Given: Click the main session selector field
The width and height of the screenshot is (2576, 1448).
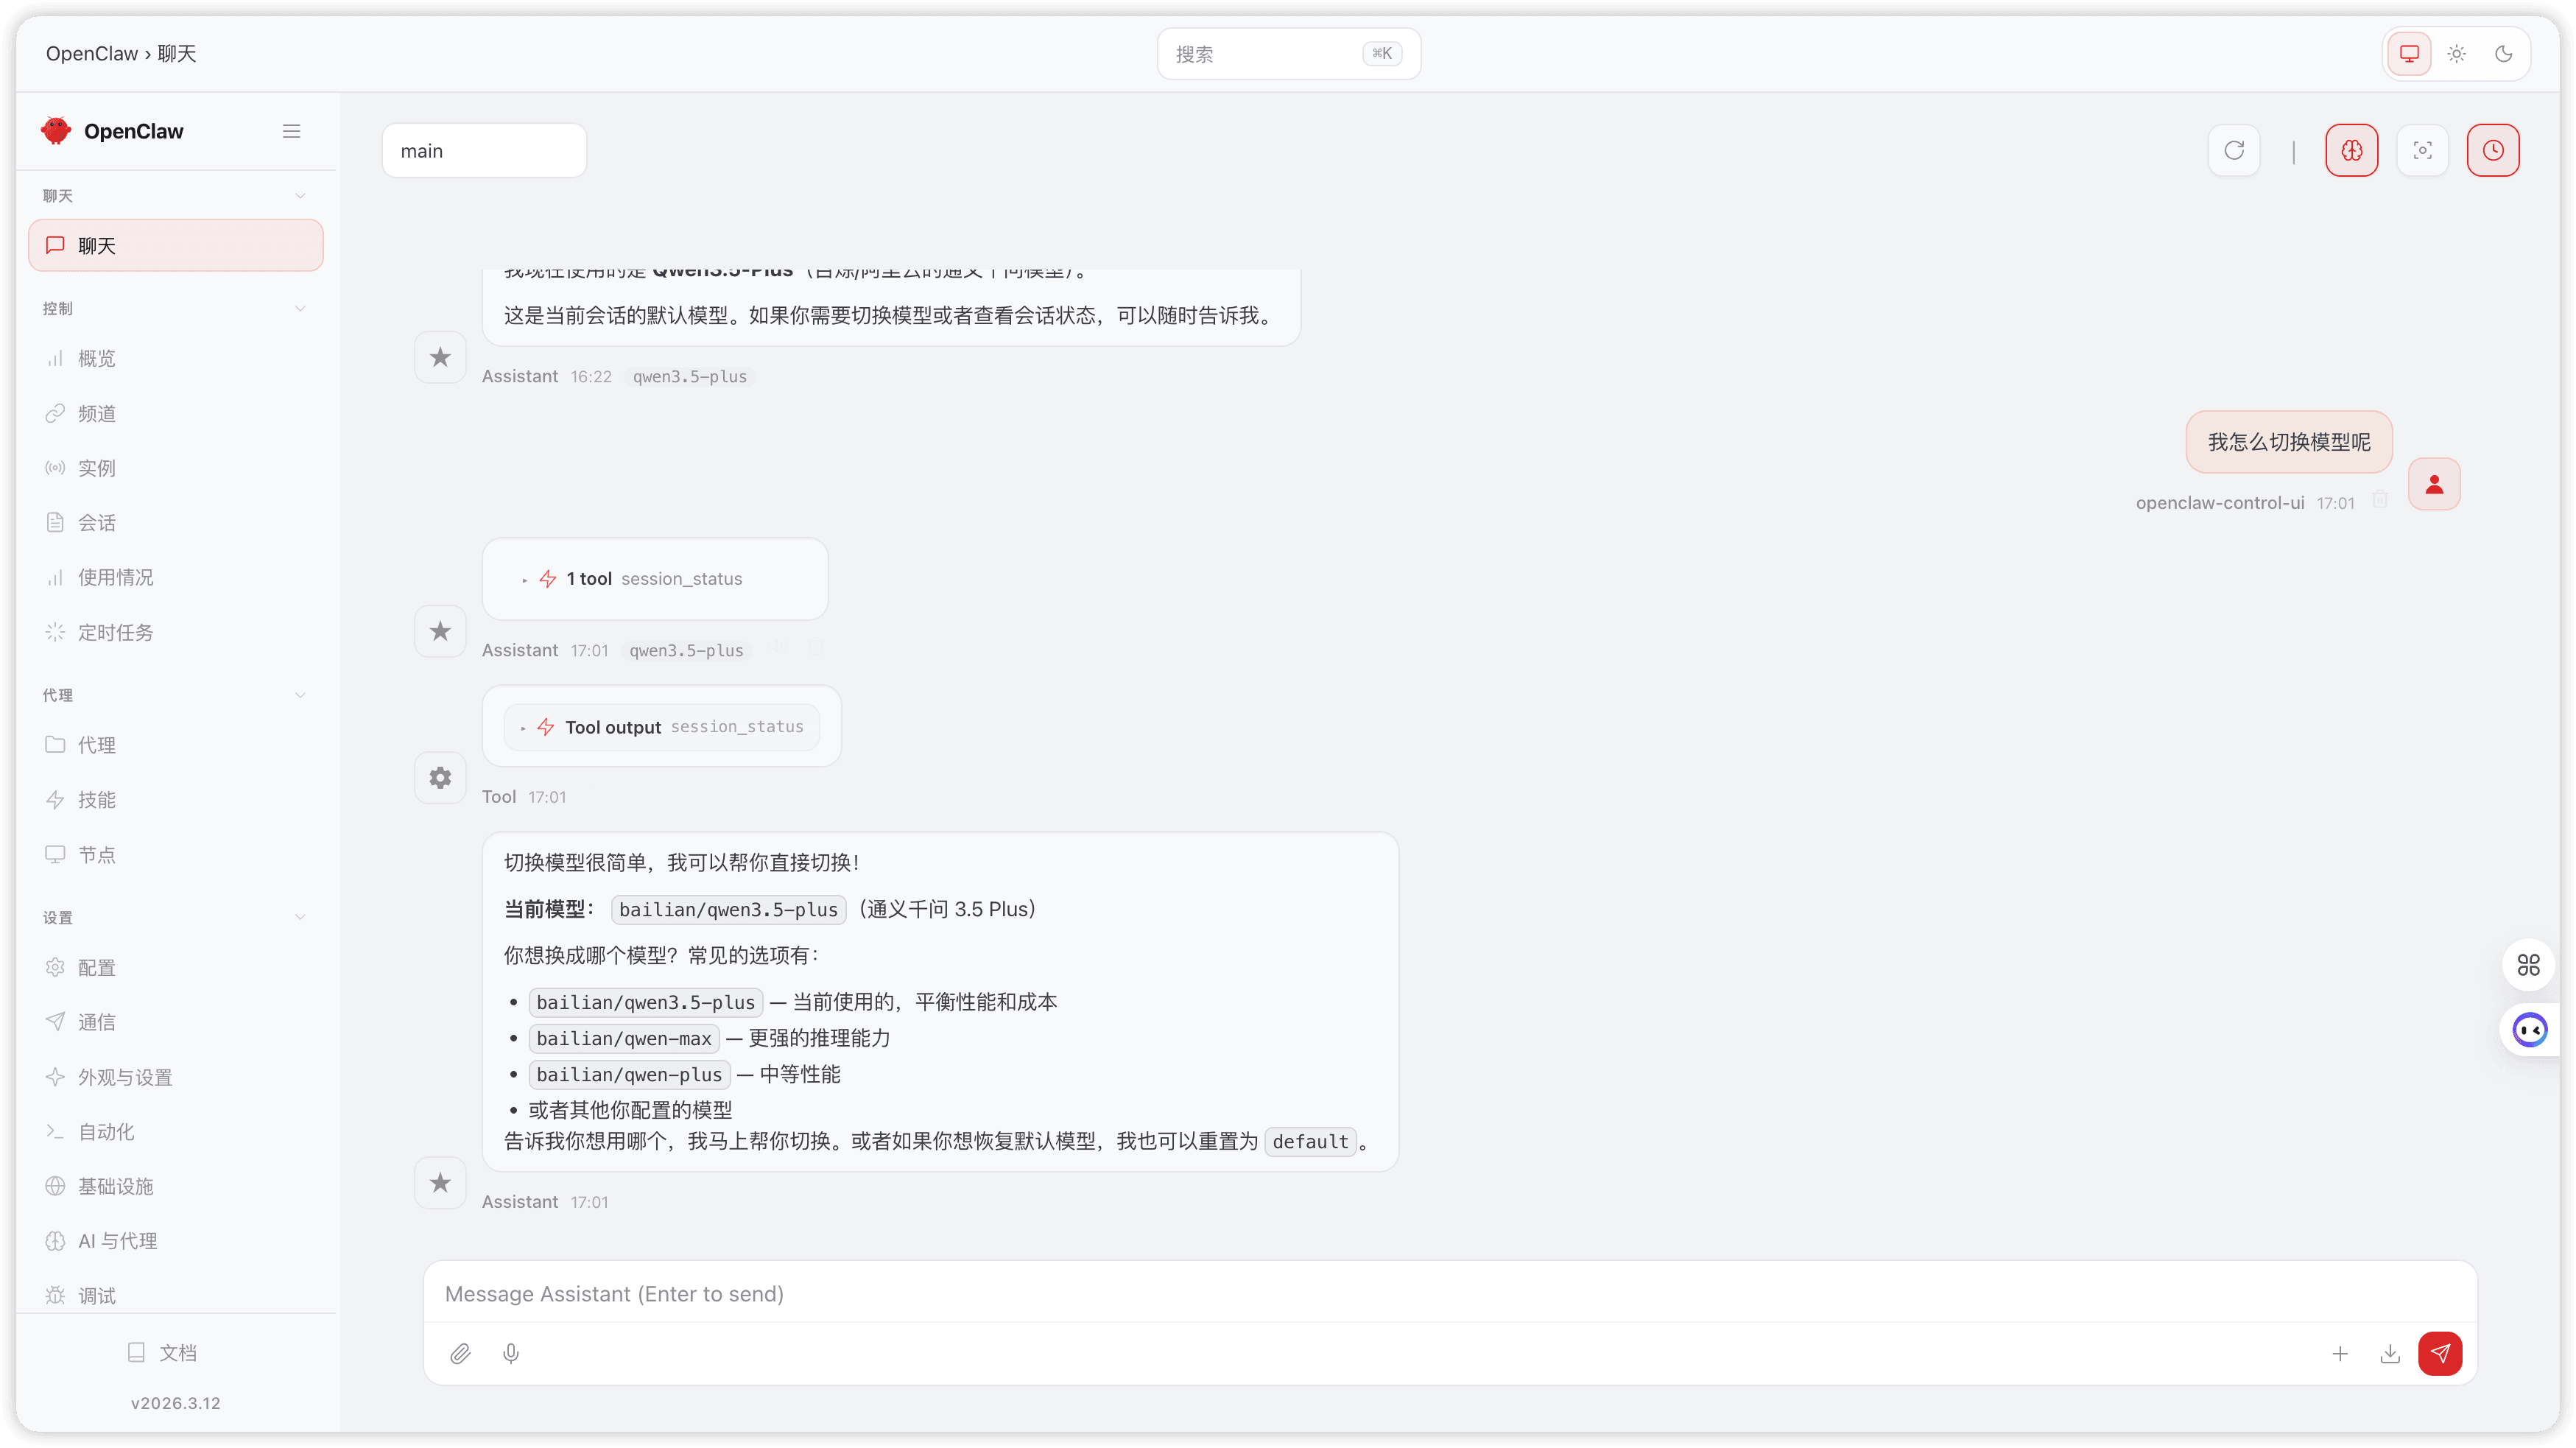Looking at the screenshot, I should pyautogui.click(x=484, y=151).
